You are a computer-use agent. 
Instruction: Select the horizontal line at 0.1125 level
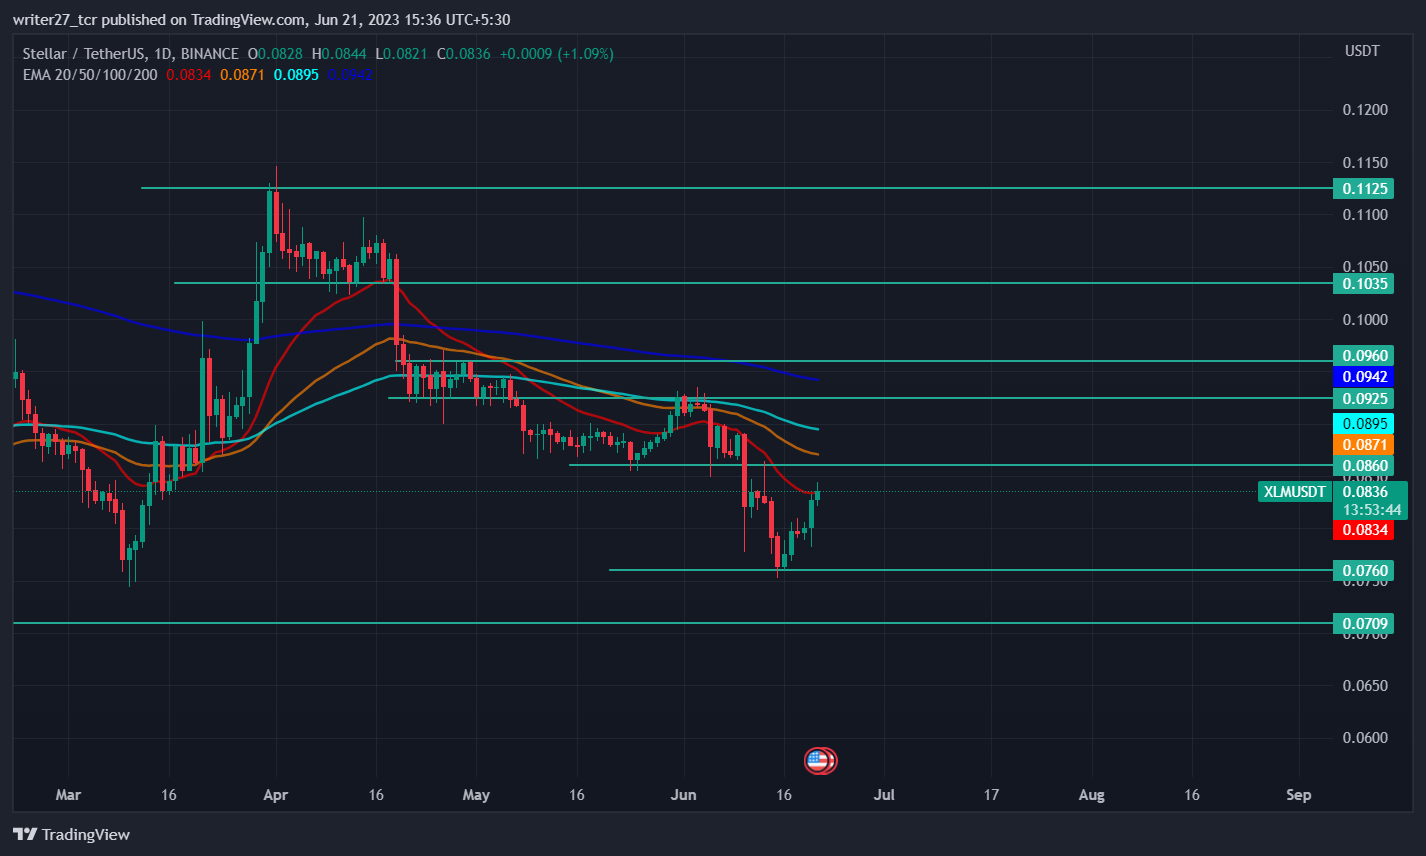[736, 188]
